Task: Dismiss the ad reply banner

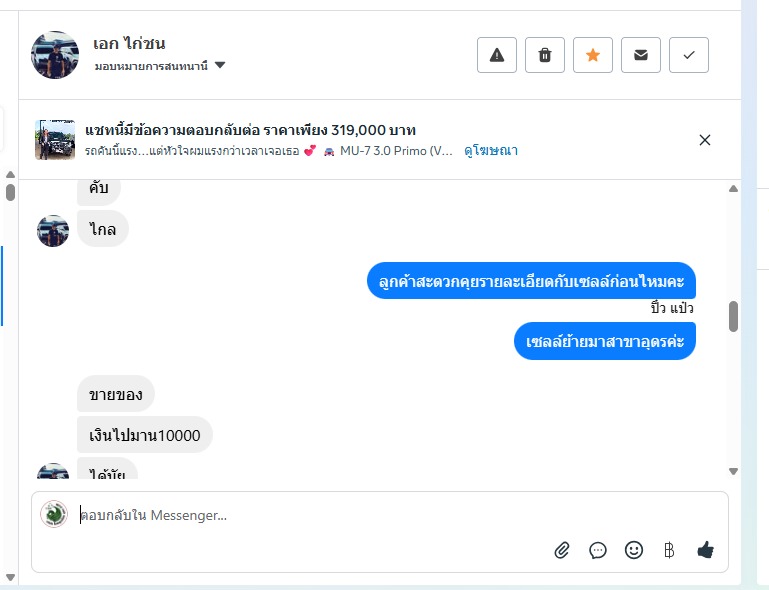Action: (705, 140)
